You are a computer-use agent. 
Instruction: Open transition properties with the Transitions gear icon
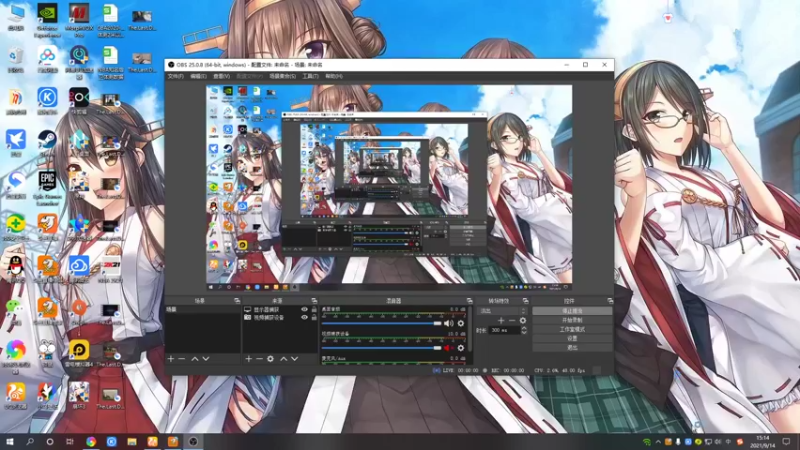pyautogui.click(x=522, y=320)
